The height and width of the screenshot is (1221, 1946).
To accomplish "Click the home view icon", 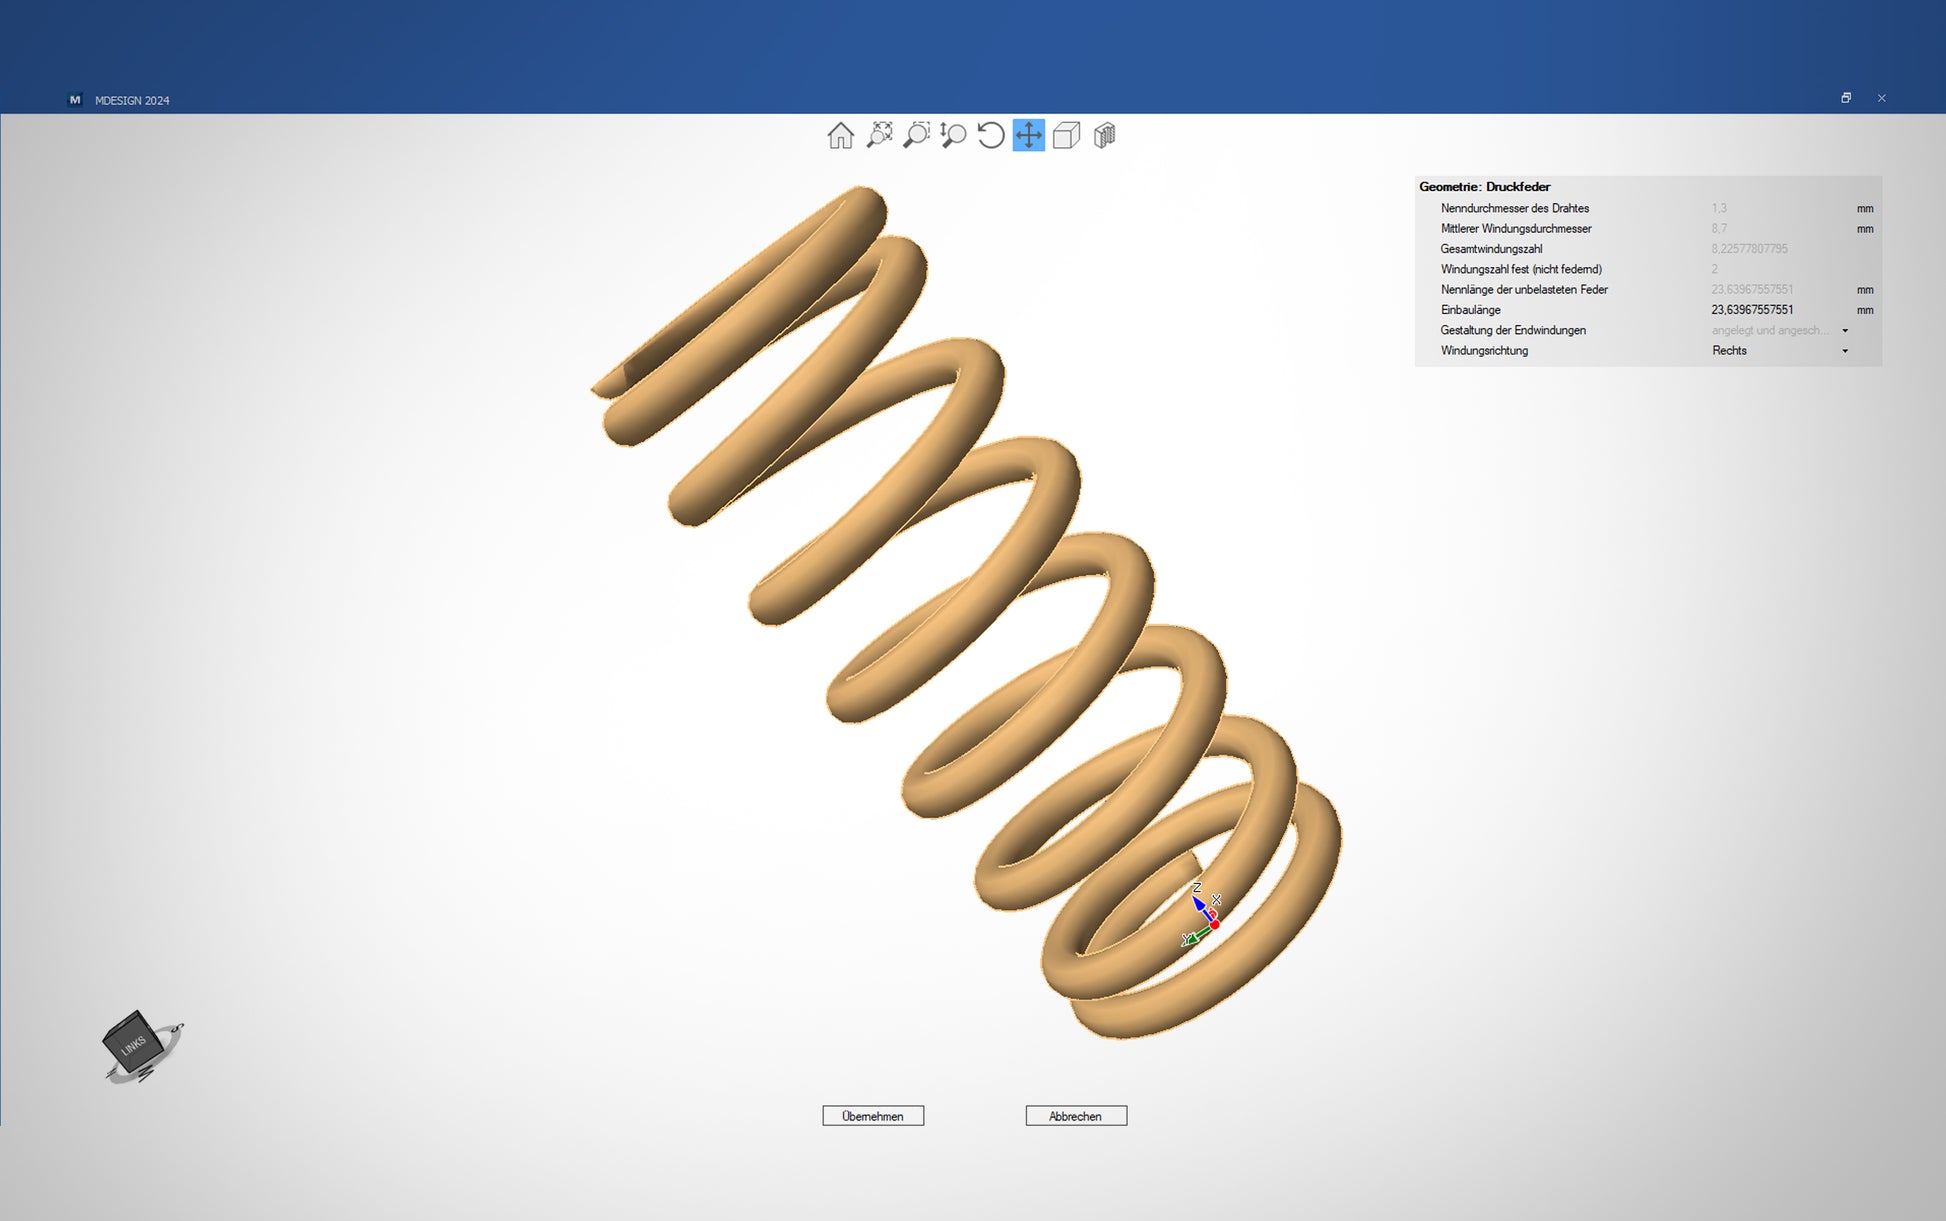I will (x=840, y=135).
